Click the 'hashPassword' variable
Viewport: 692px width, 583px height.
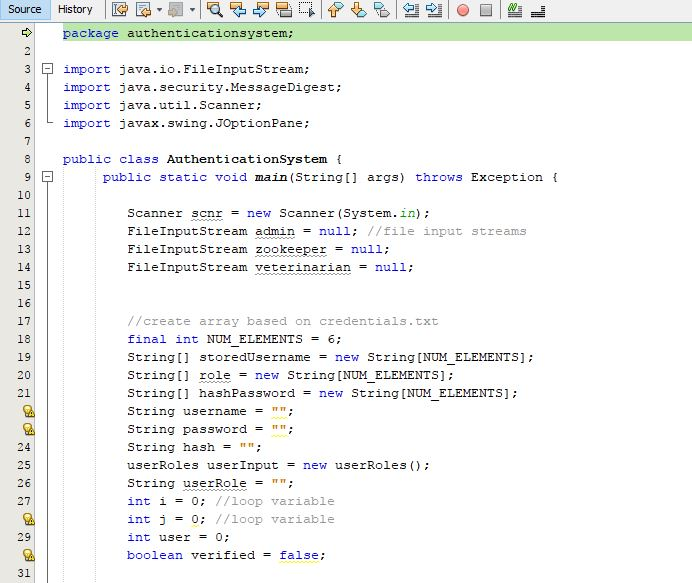click(x=247, y=393)
